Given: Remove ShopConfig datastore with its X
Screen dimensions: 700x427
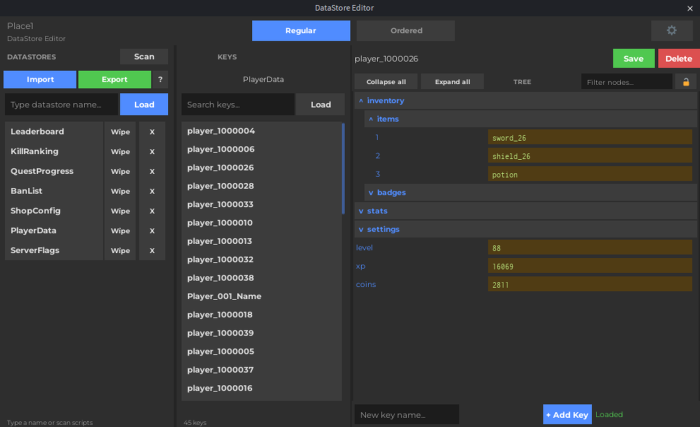Looking at the screenshot, I should coord(152,211).
